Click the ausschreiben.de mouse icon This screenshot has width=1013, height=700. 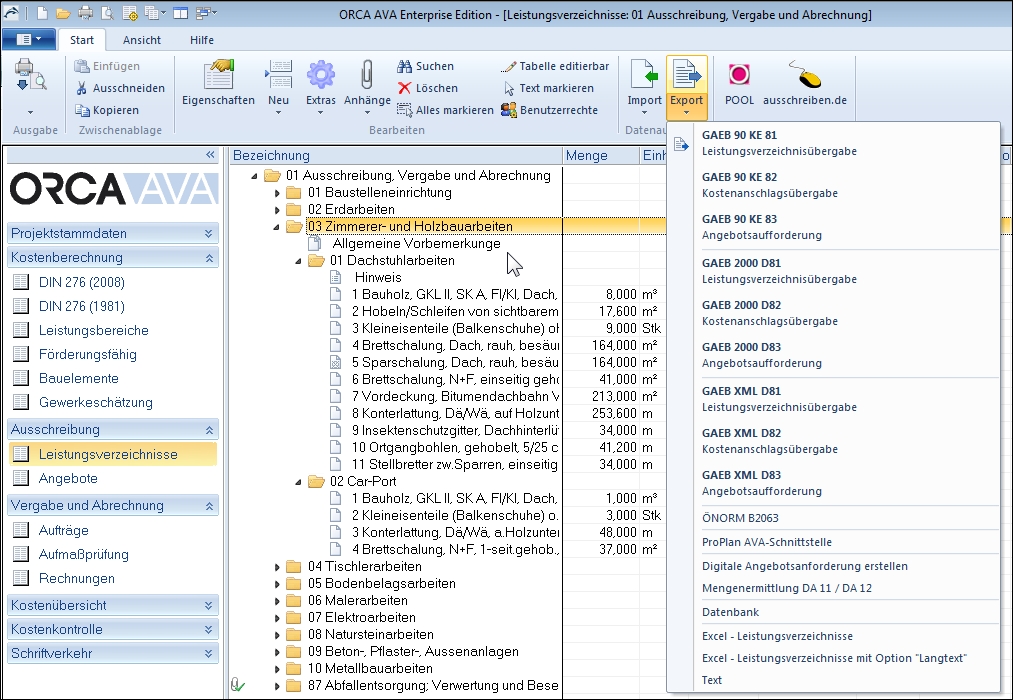(x=804, y=77)
